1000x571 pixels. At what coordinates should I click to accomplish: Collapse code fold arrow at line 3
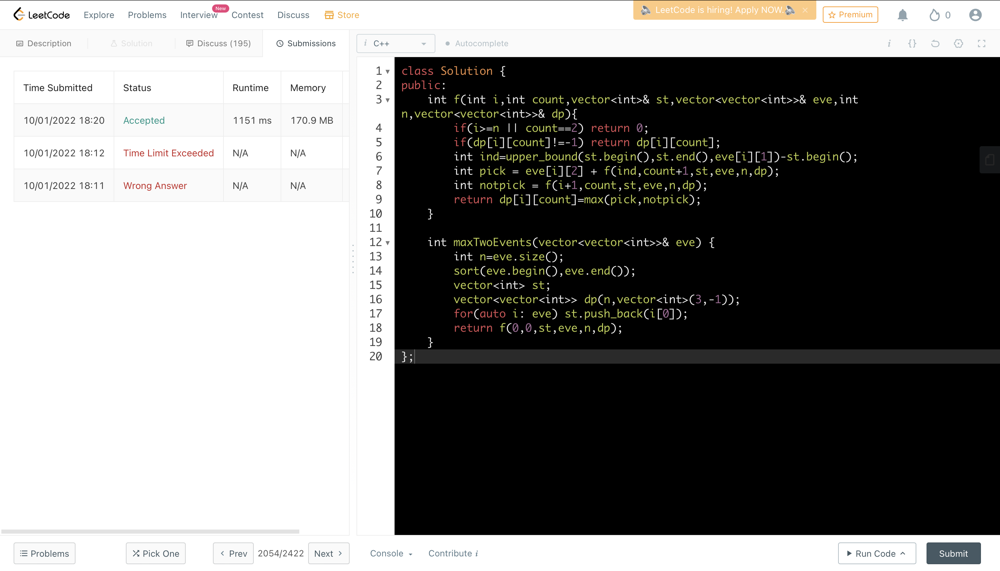388,100
